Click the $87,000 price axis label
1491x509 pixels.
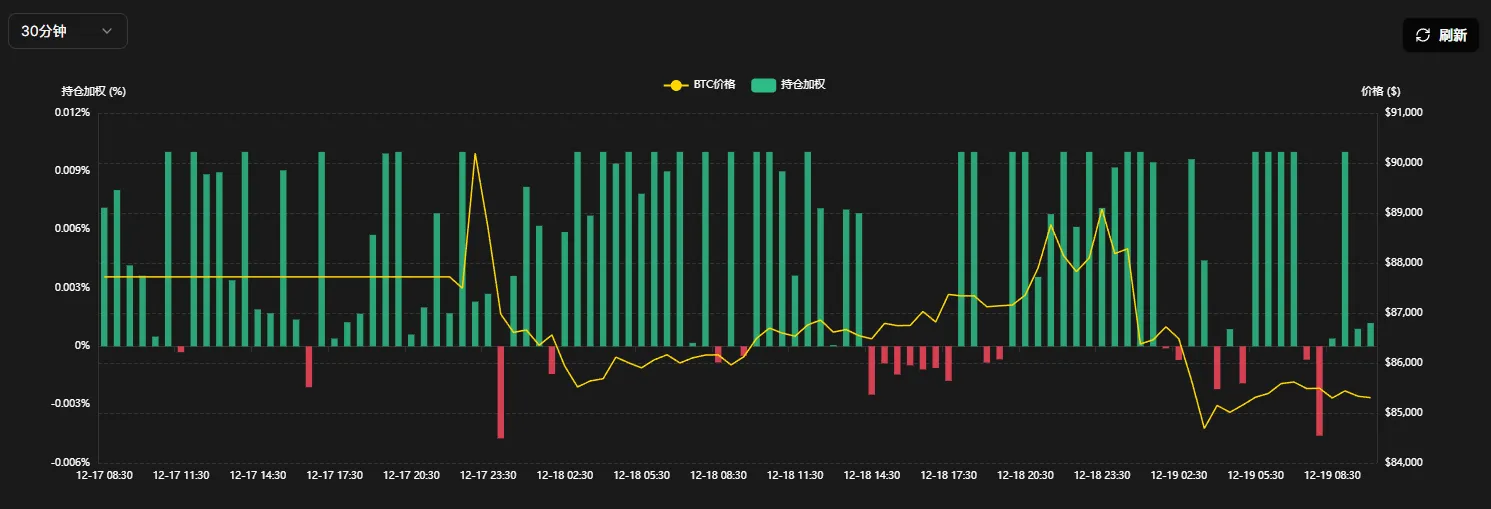point(1403,313)
